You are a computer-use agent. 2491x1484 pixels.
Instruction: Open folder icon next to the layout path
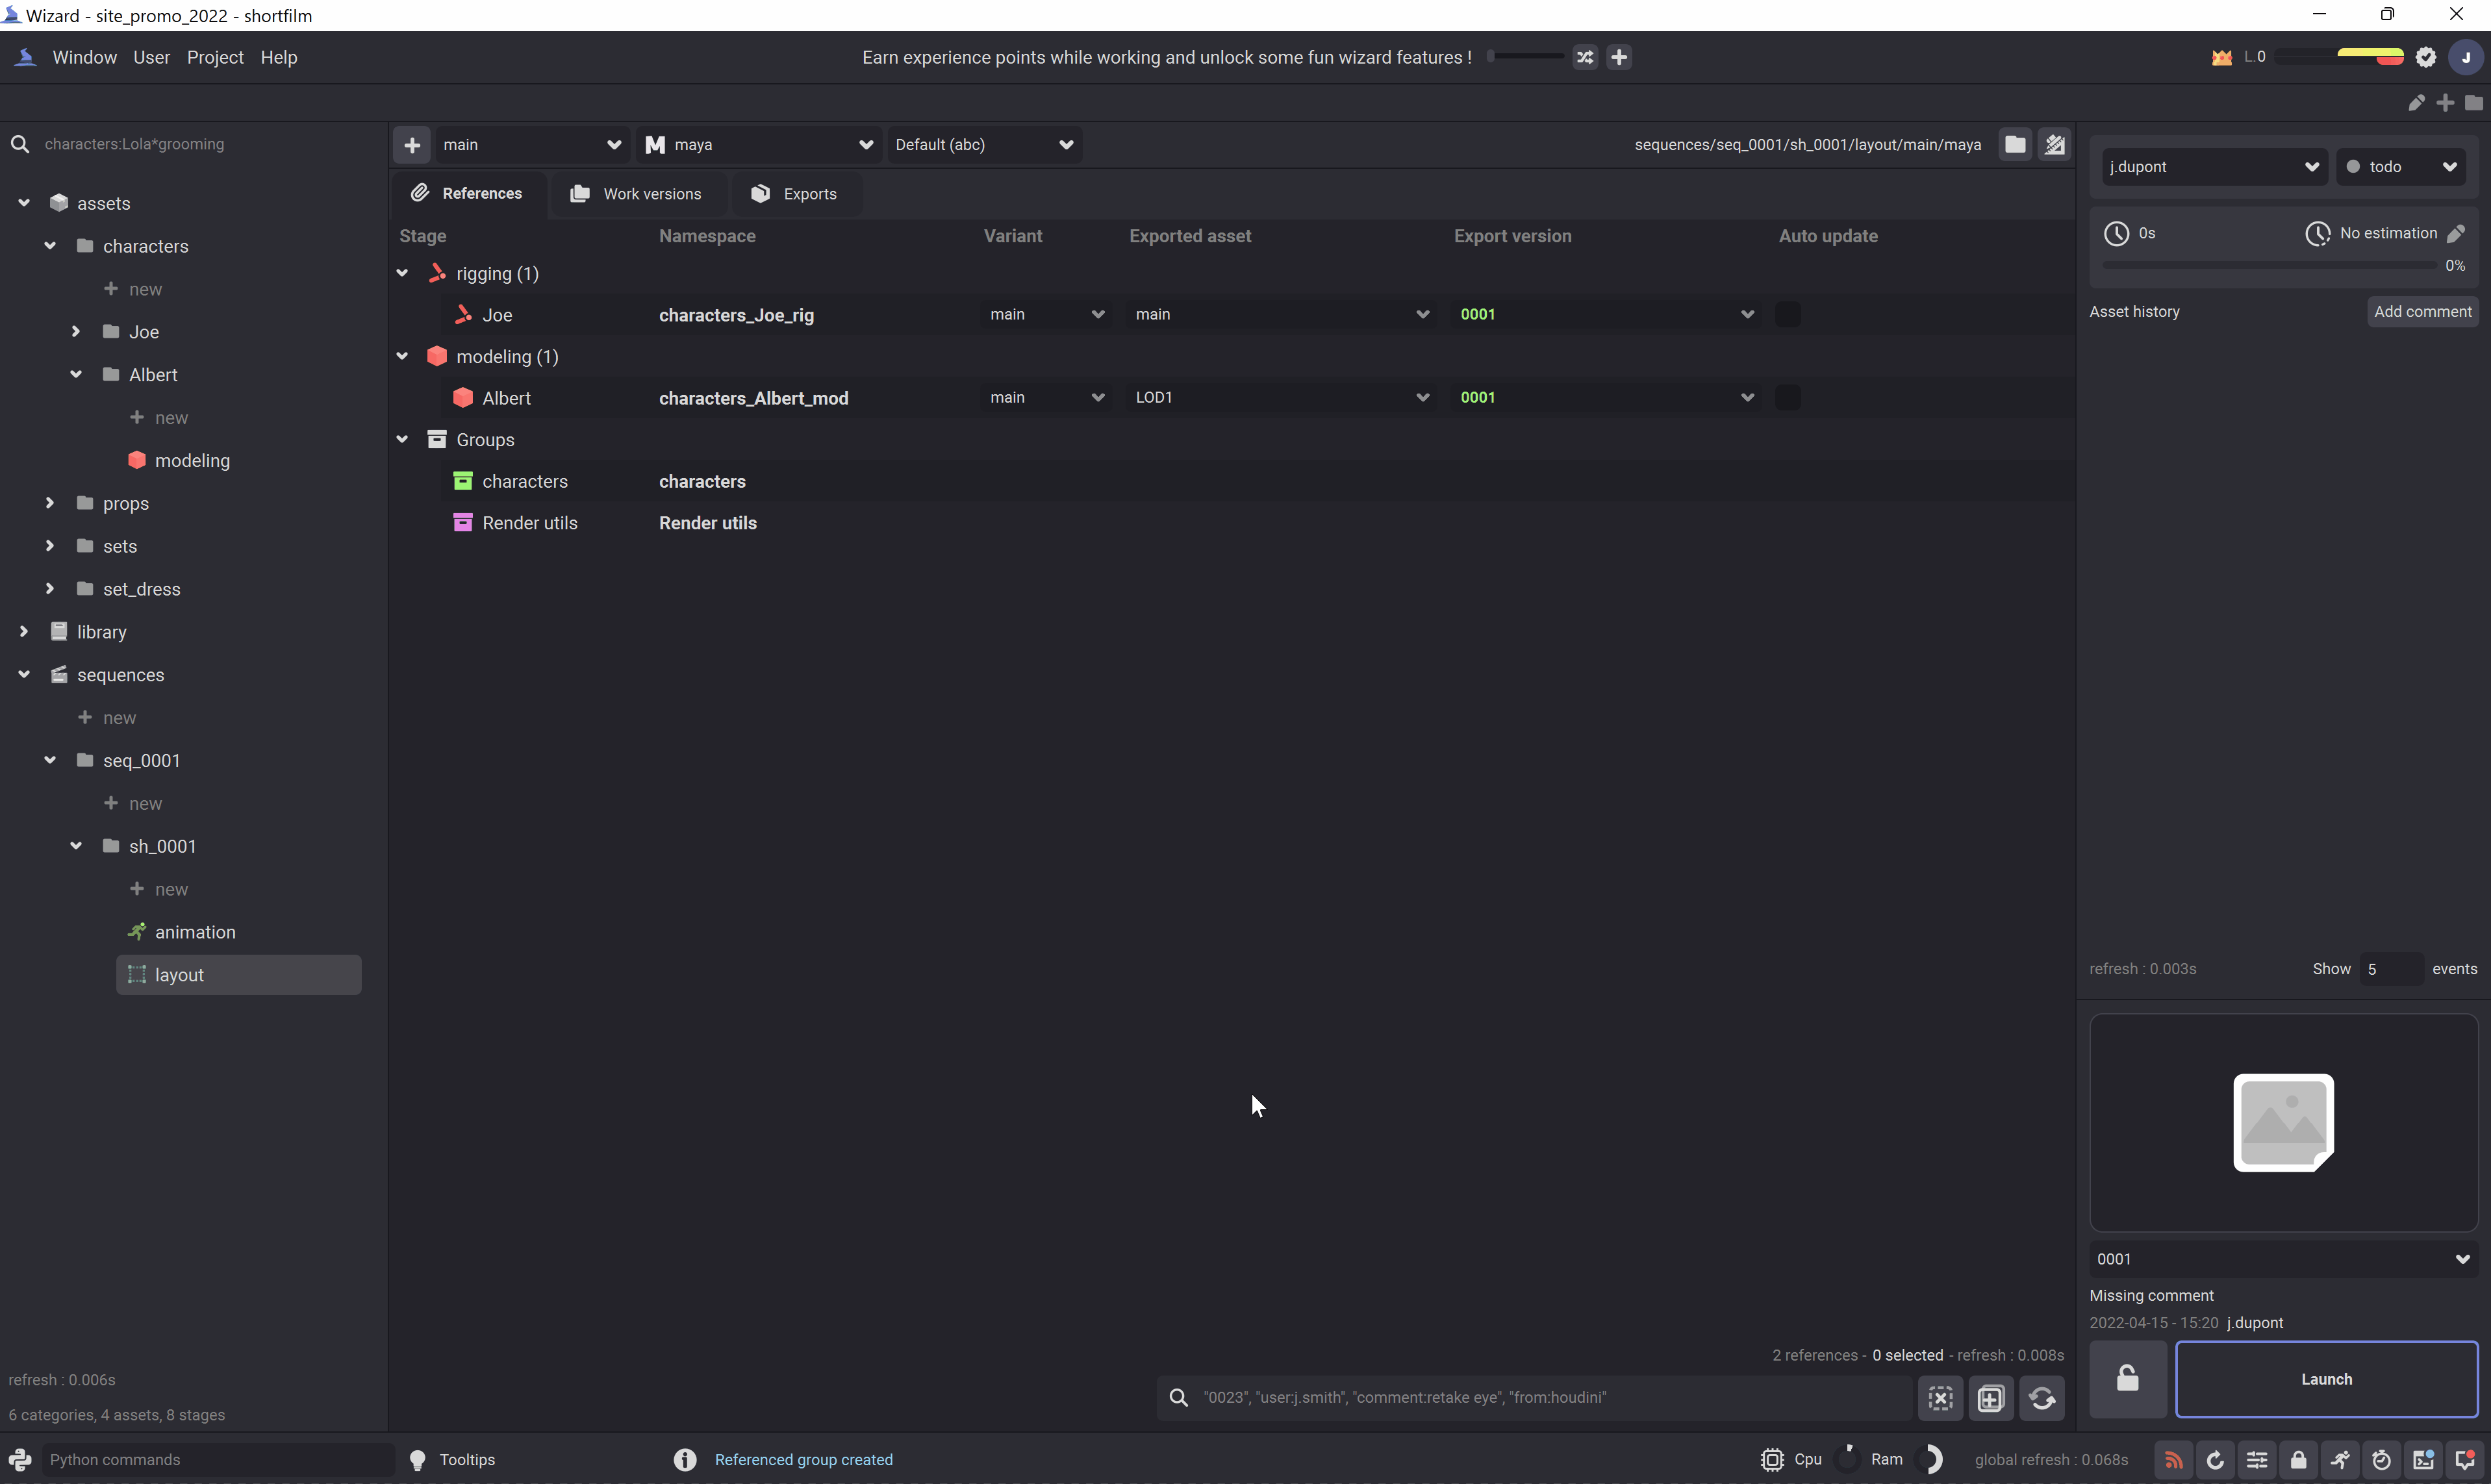pos(2015,145)
